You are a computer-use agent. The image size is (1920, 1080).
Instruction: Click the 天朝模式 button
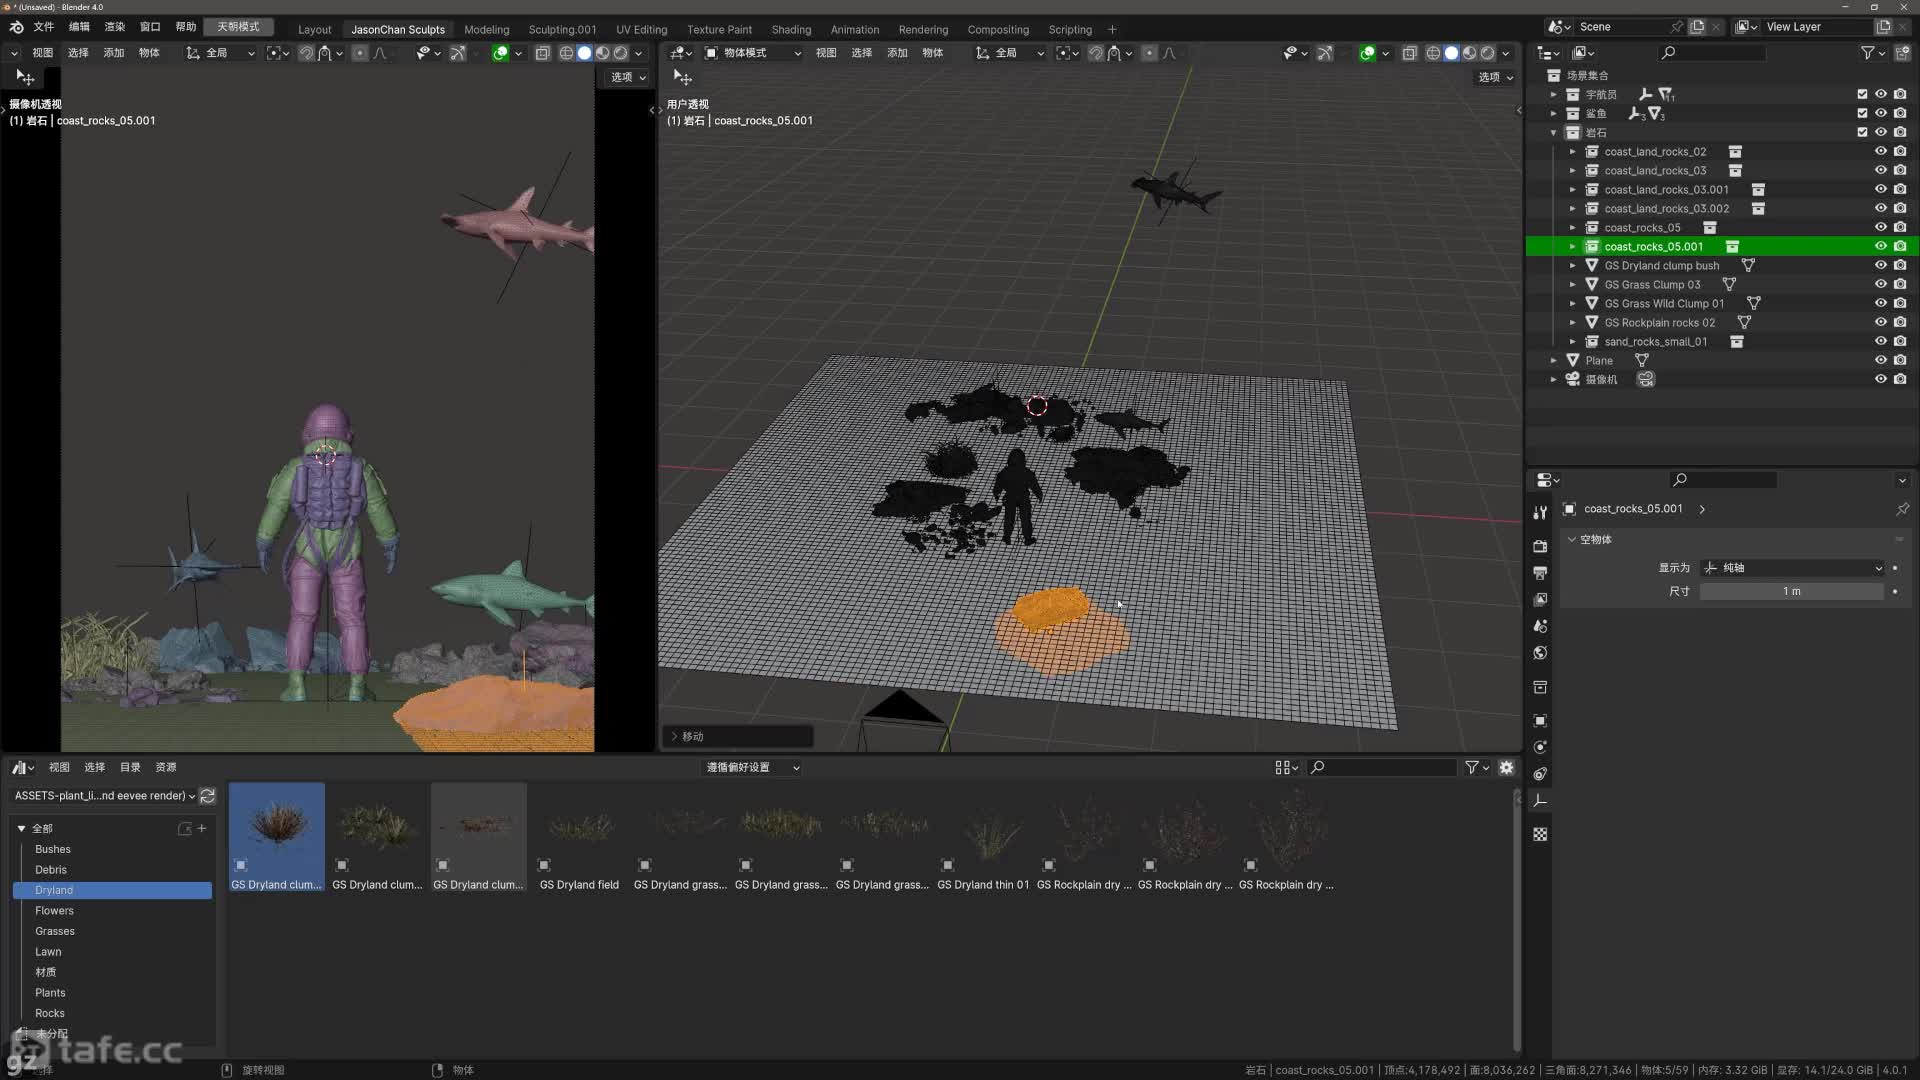coord(238,27)
